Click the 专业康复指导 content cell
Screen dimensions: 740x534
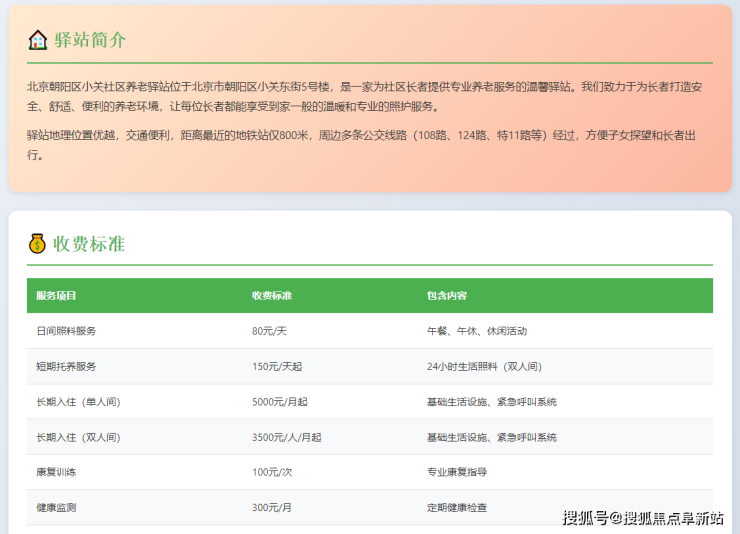tap(457, 472)
